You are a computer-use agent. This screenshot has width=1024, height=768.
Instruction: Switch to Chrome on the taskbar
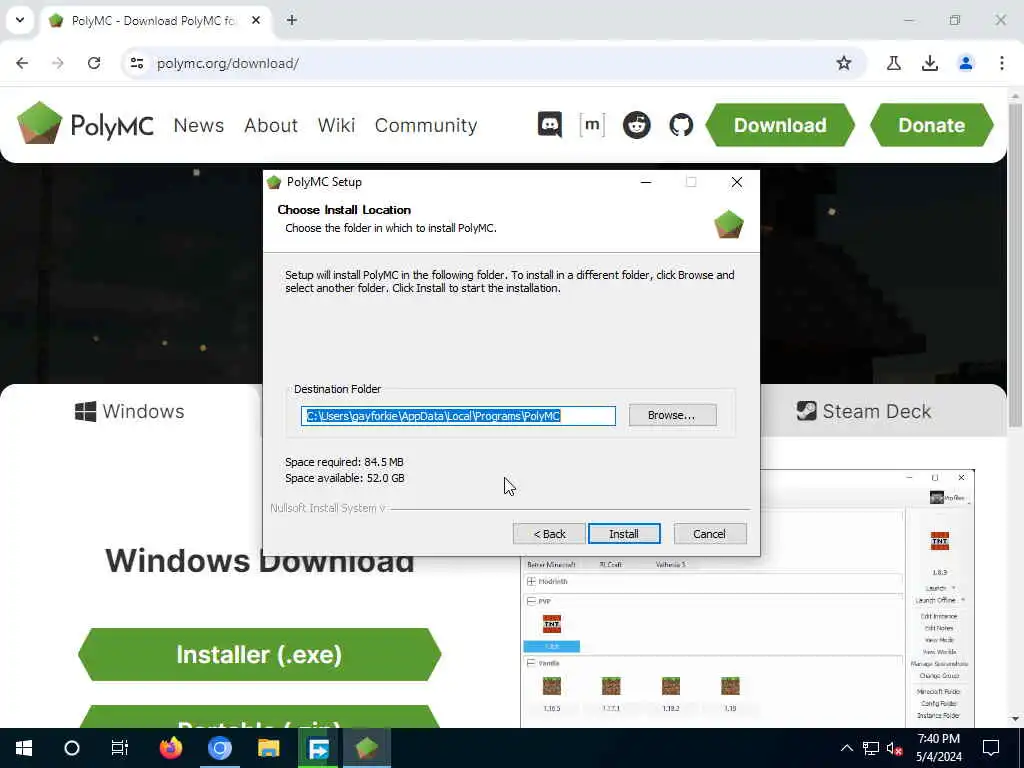219,748
